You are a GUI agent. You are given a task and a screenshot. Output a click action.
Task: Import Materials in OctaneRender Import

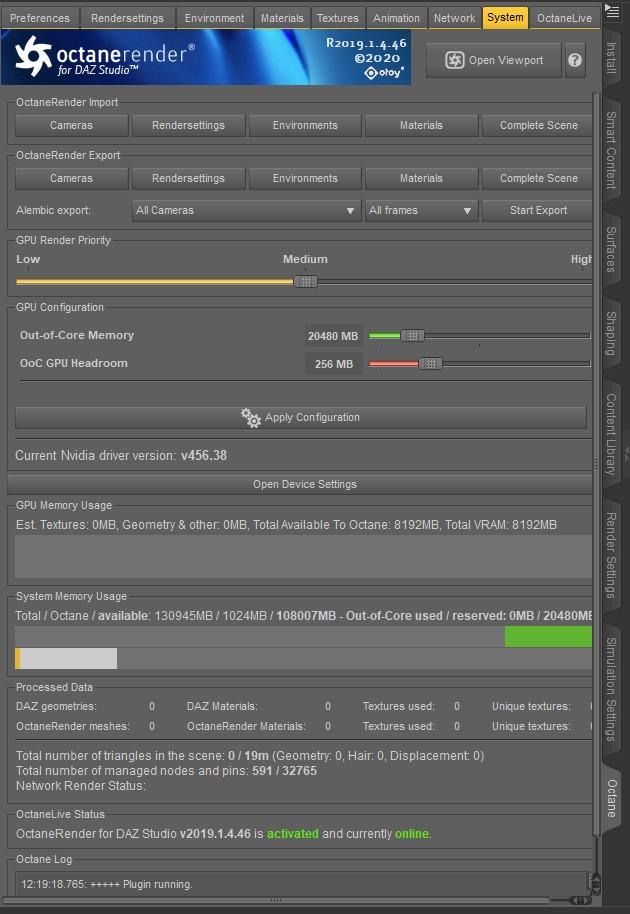click(421, 125)
